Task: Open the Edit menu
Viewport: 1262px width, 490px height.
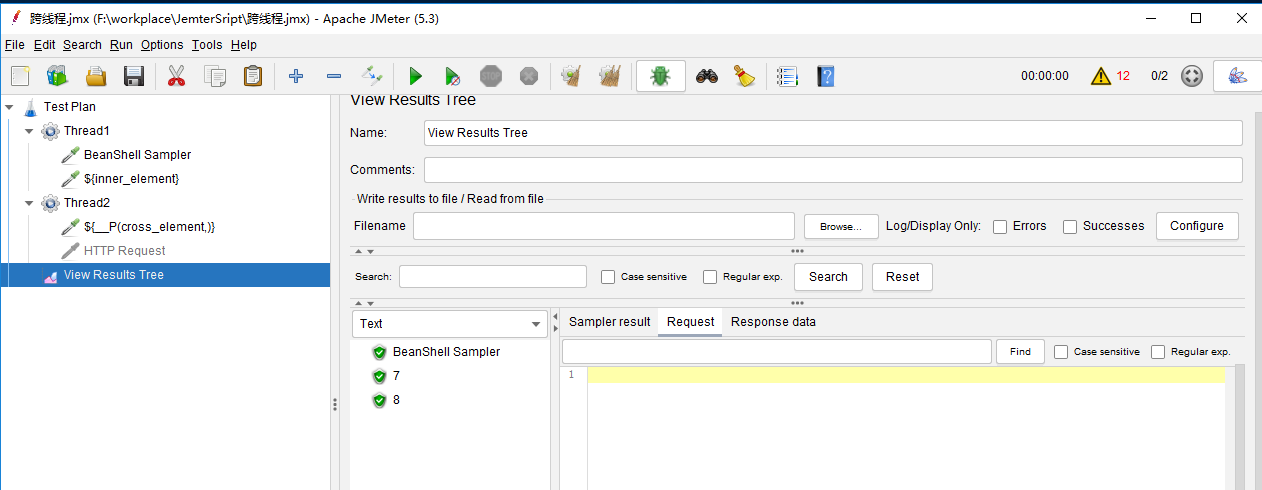Action: (x=44, y=45)
